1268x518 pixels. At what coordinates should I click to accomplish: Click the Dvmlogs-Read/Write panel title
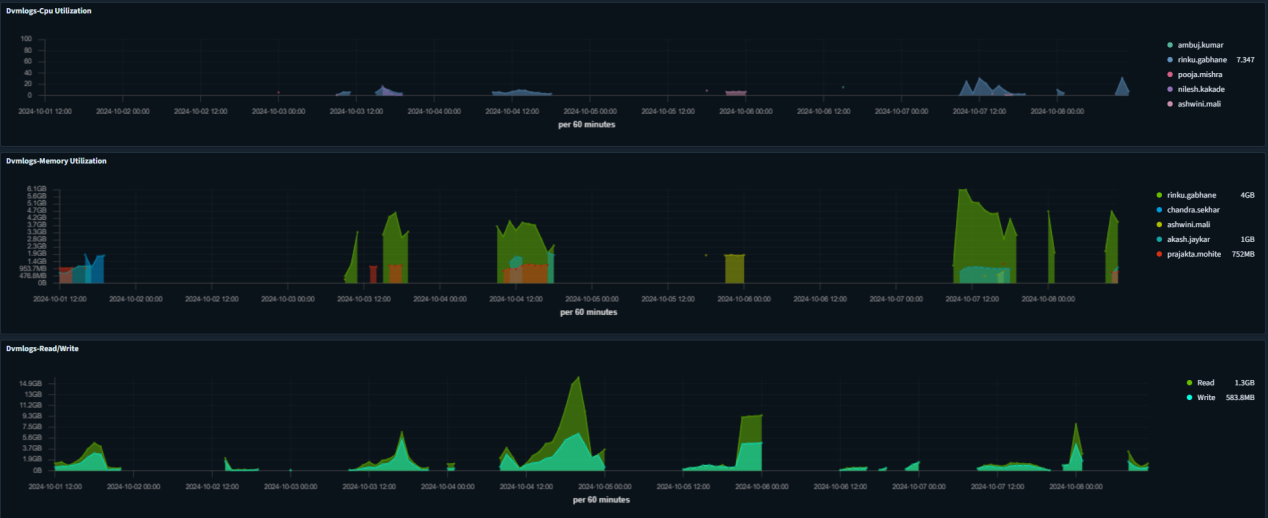pyautogui.click(x=43, y=348)
